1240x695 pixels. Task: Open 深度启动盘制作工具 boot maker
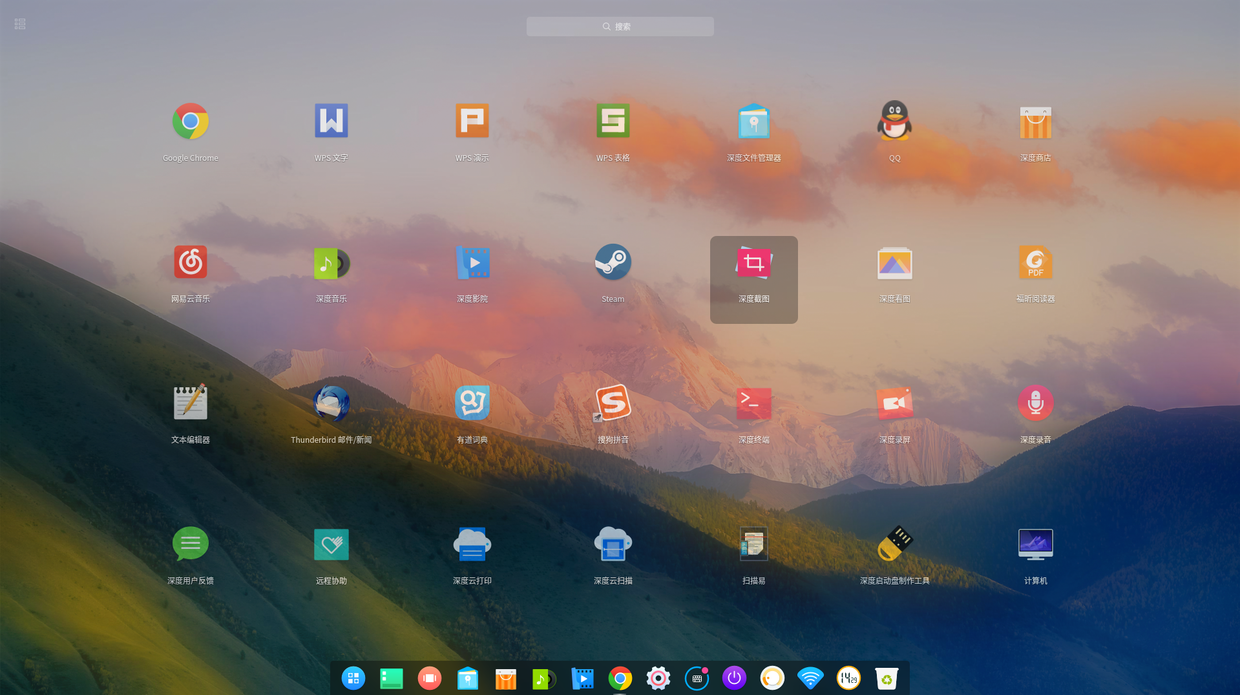click(895, 544)
